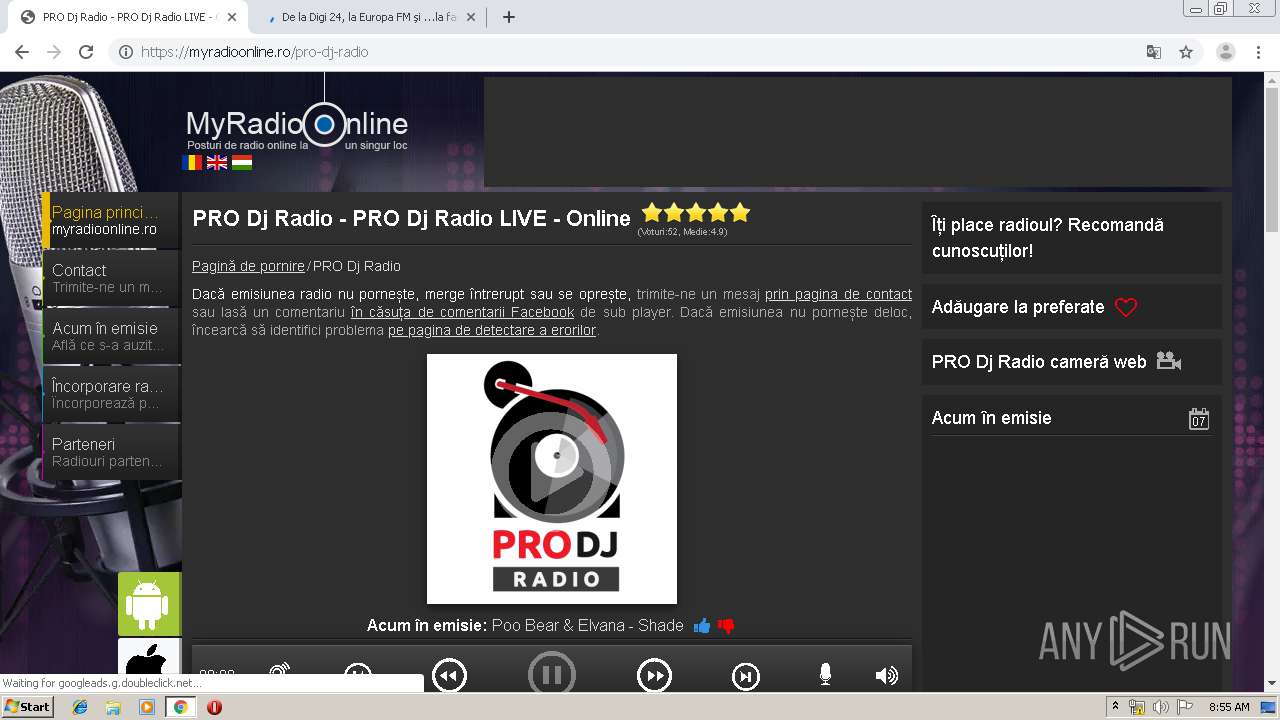The height and width of the screenshot is (720, 1280).
Task: Follow în căsuța de comentarii Facebook link
Action: tap(462, 312)
